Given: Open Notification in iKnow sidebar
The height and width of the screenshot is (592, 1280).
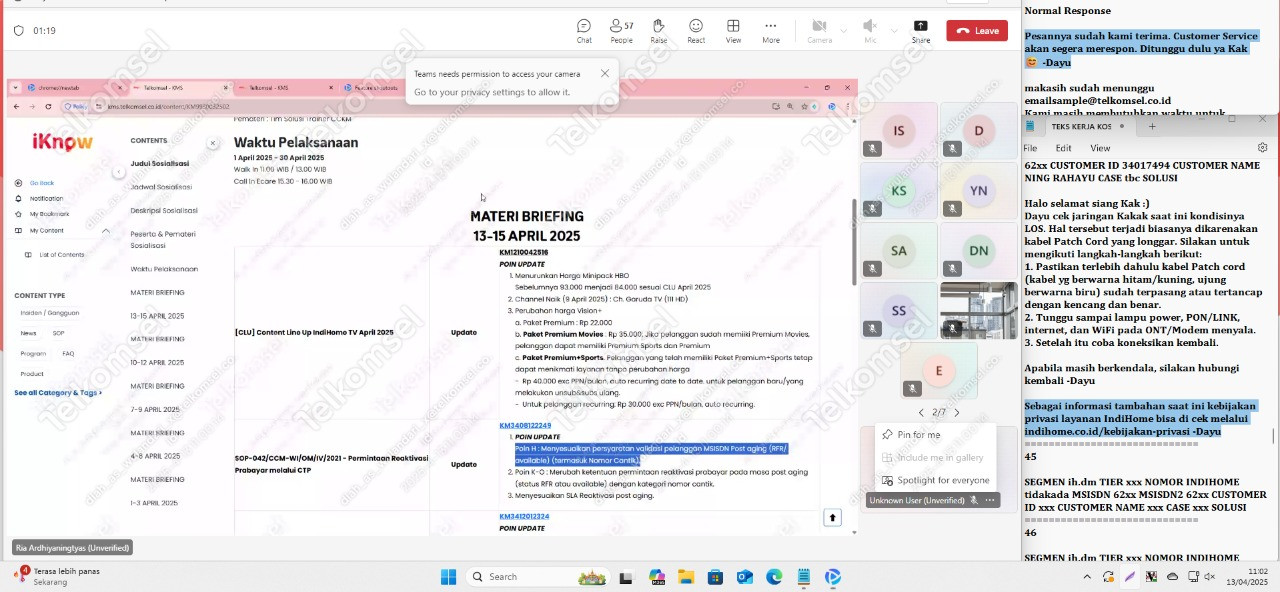Looking at the screenshot, I should (x=46, y=199).
